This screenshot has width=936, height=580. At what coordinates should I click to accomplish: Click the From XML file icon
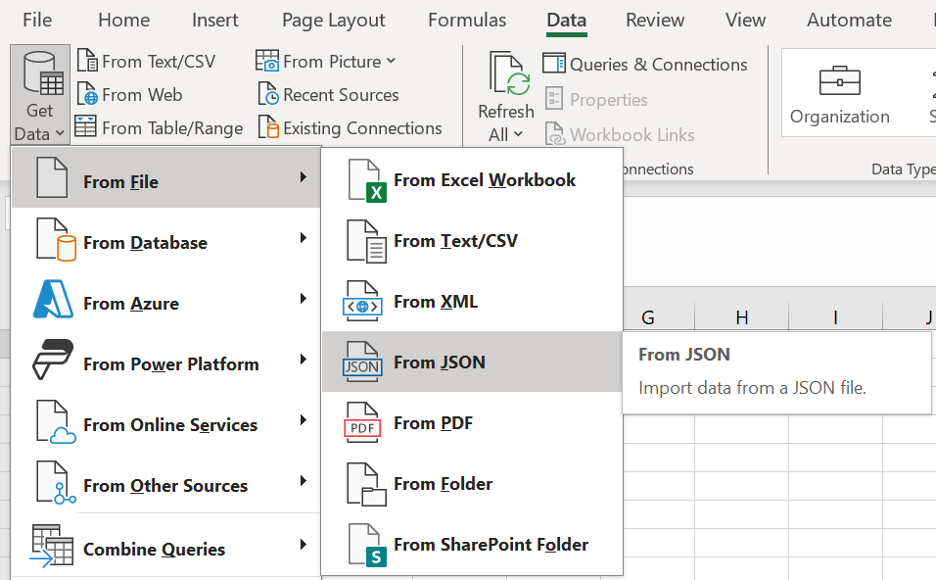coord(362,301)
